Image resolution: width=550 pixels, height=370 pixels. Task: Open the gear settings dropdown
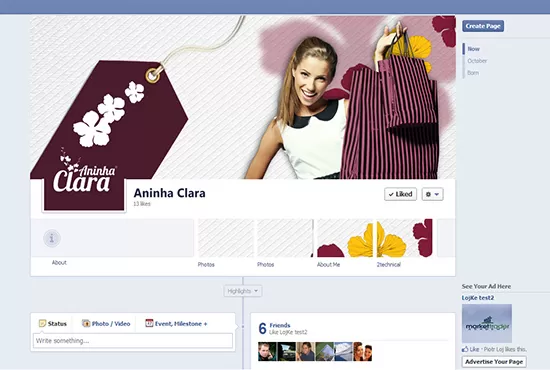pos(432,194)
